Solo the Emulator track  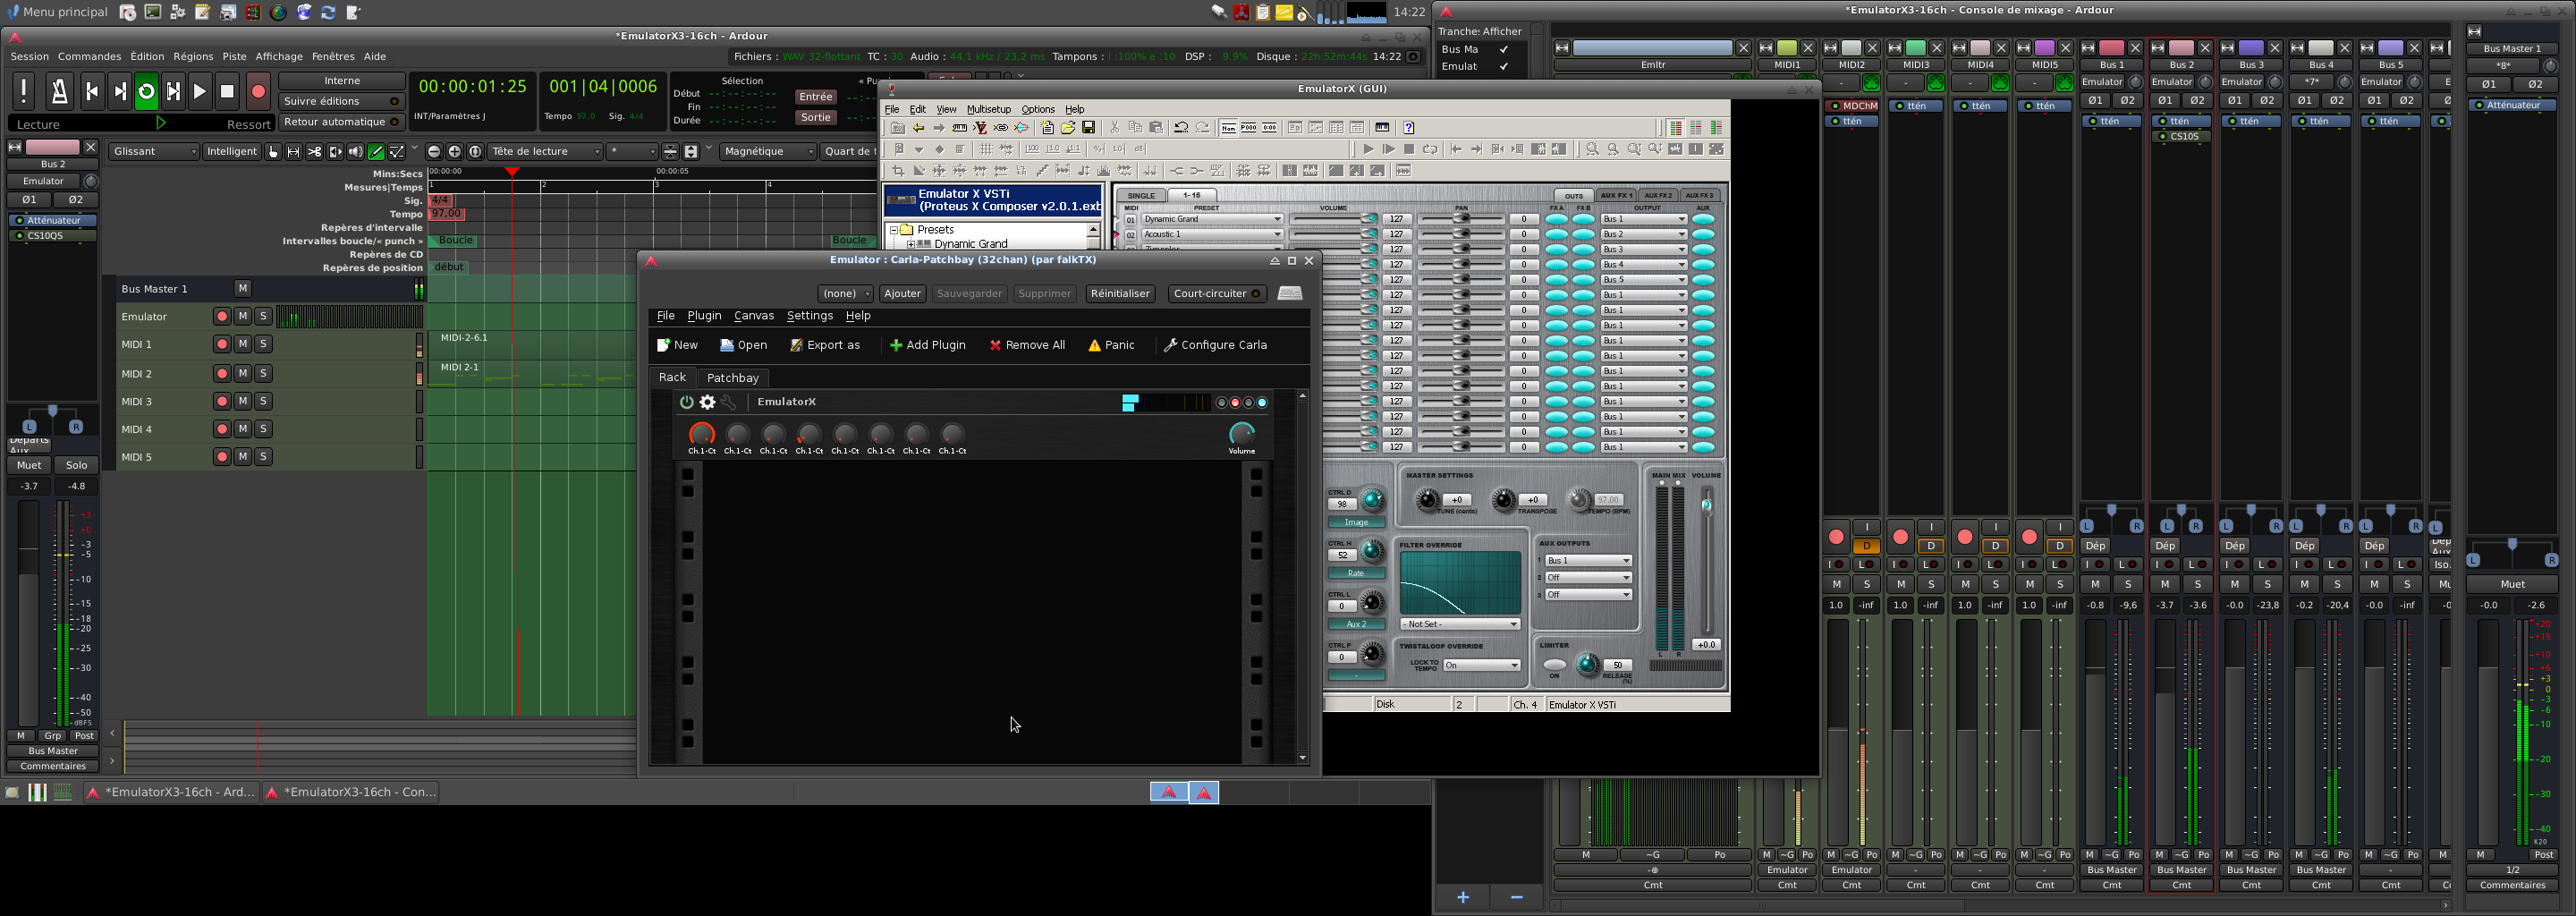(x=263, y=316)
